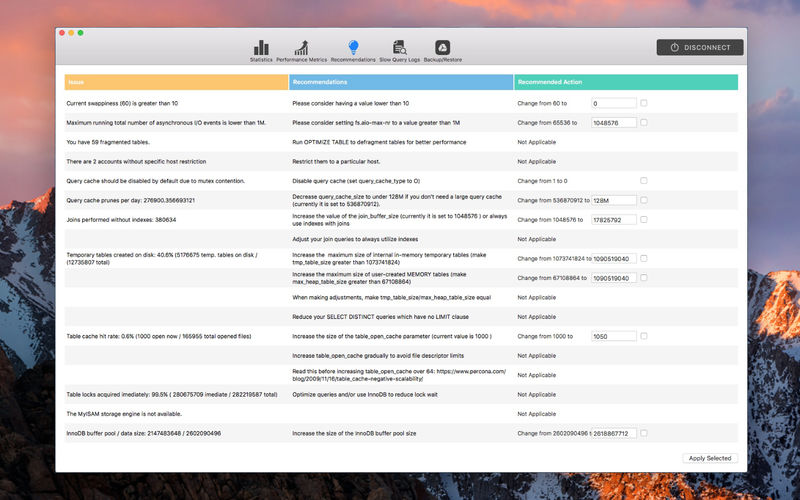The width and height of the screenshot is (800, 500).
Task: Click the Issue column header
Action: pos(176,82)
